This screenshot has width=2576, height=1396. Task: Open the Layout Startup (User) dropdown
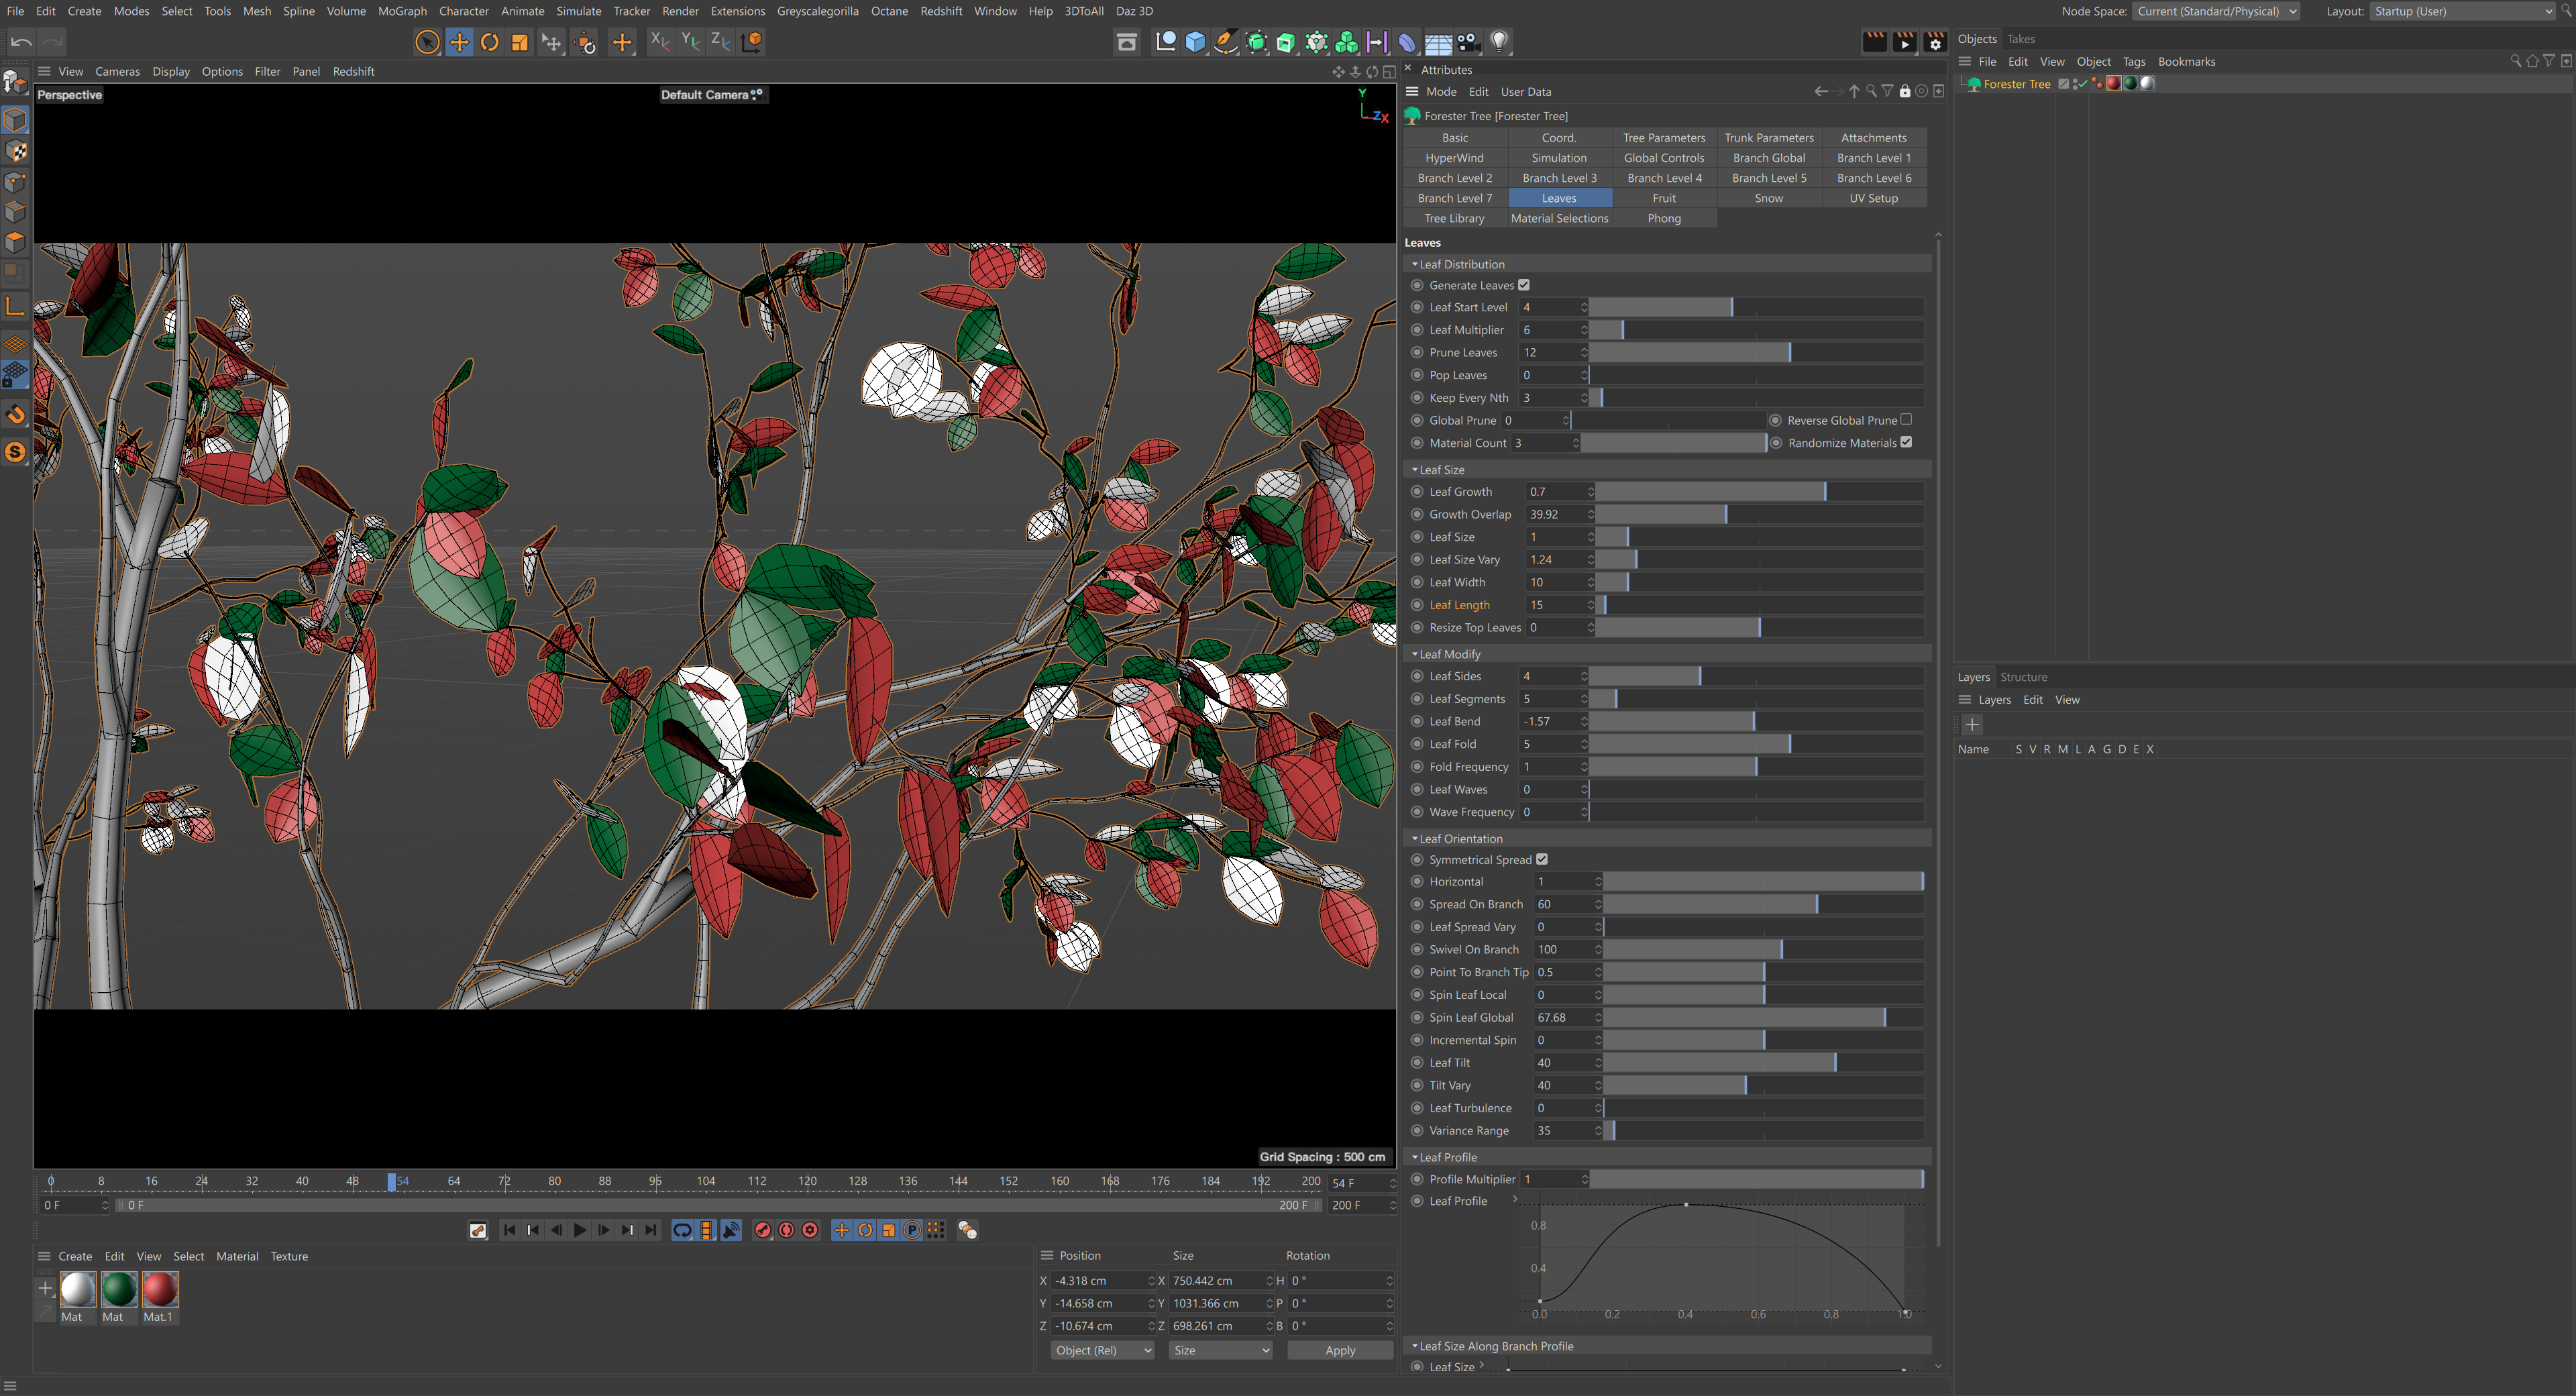tap(2462, 11)
